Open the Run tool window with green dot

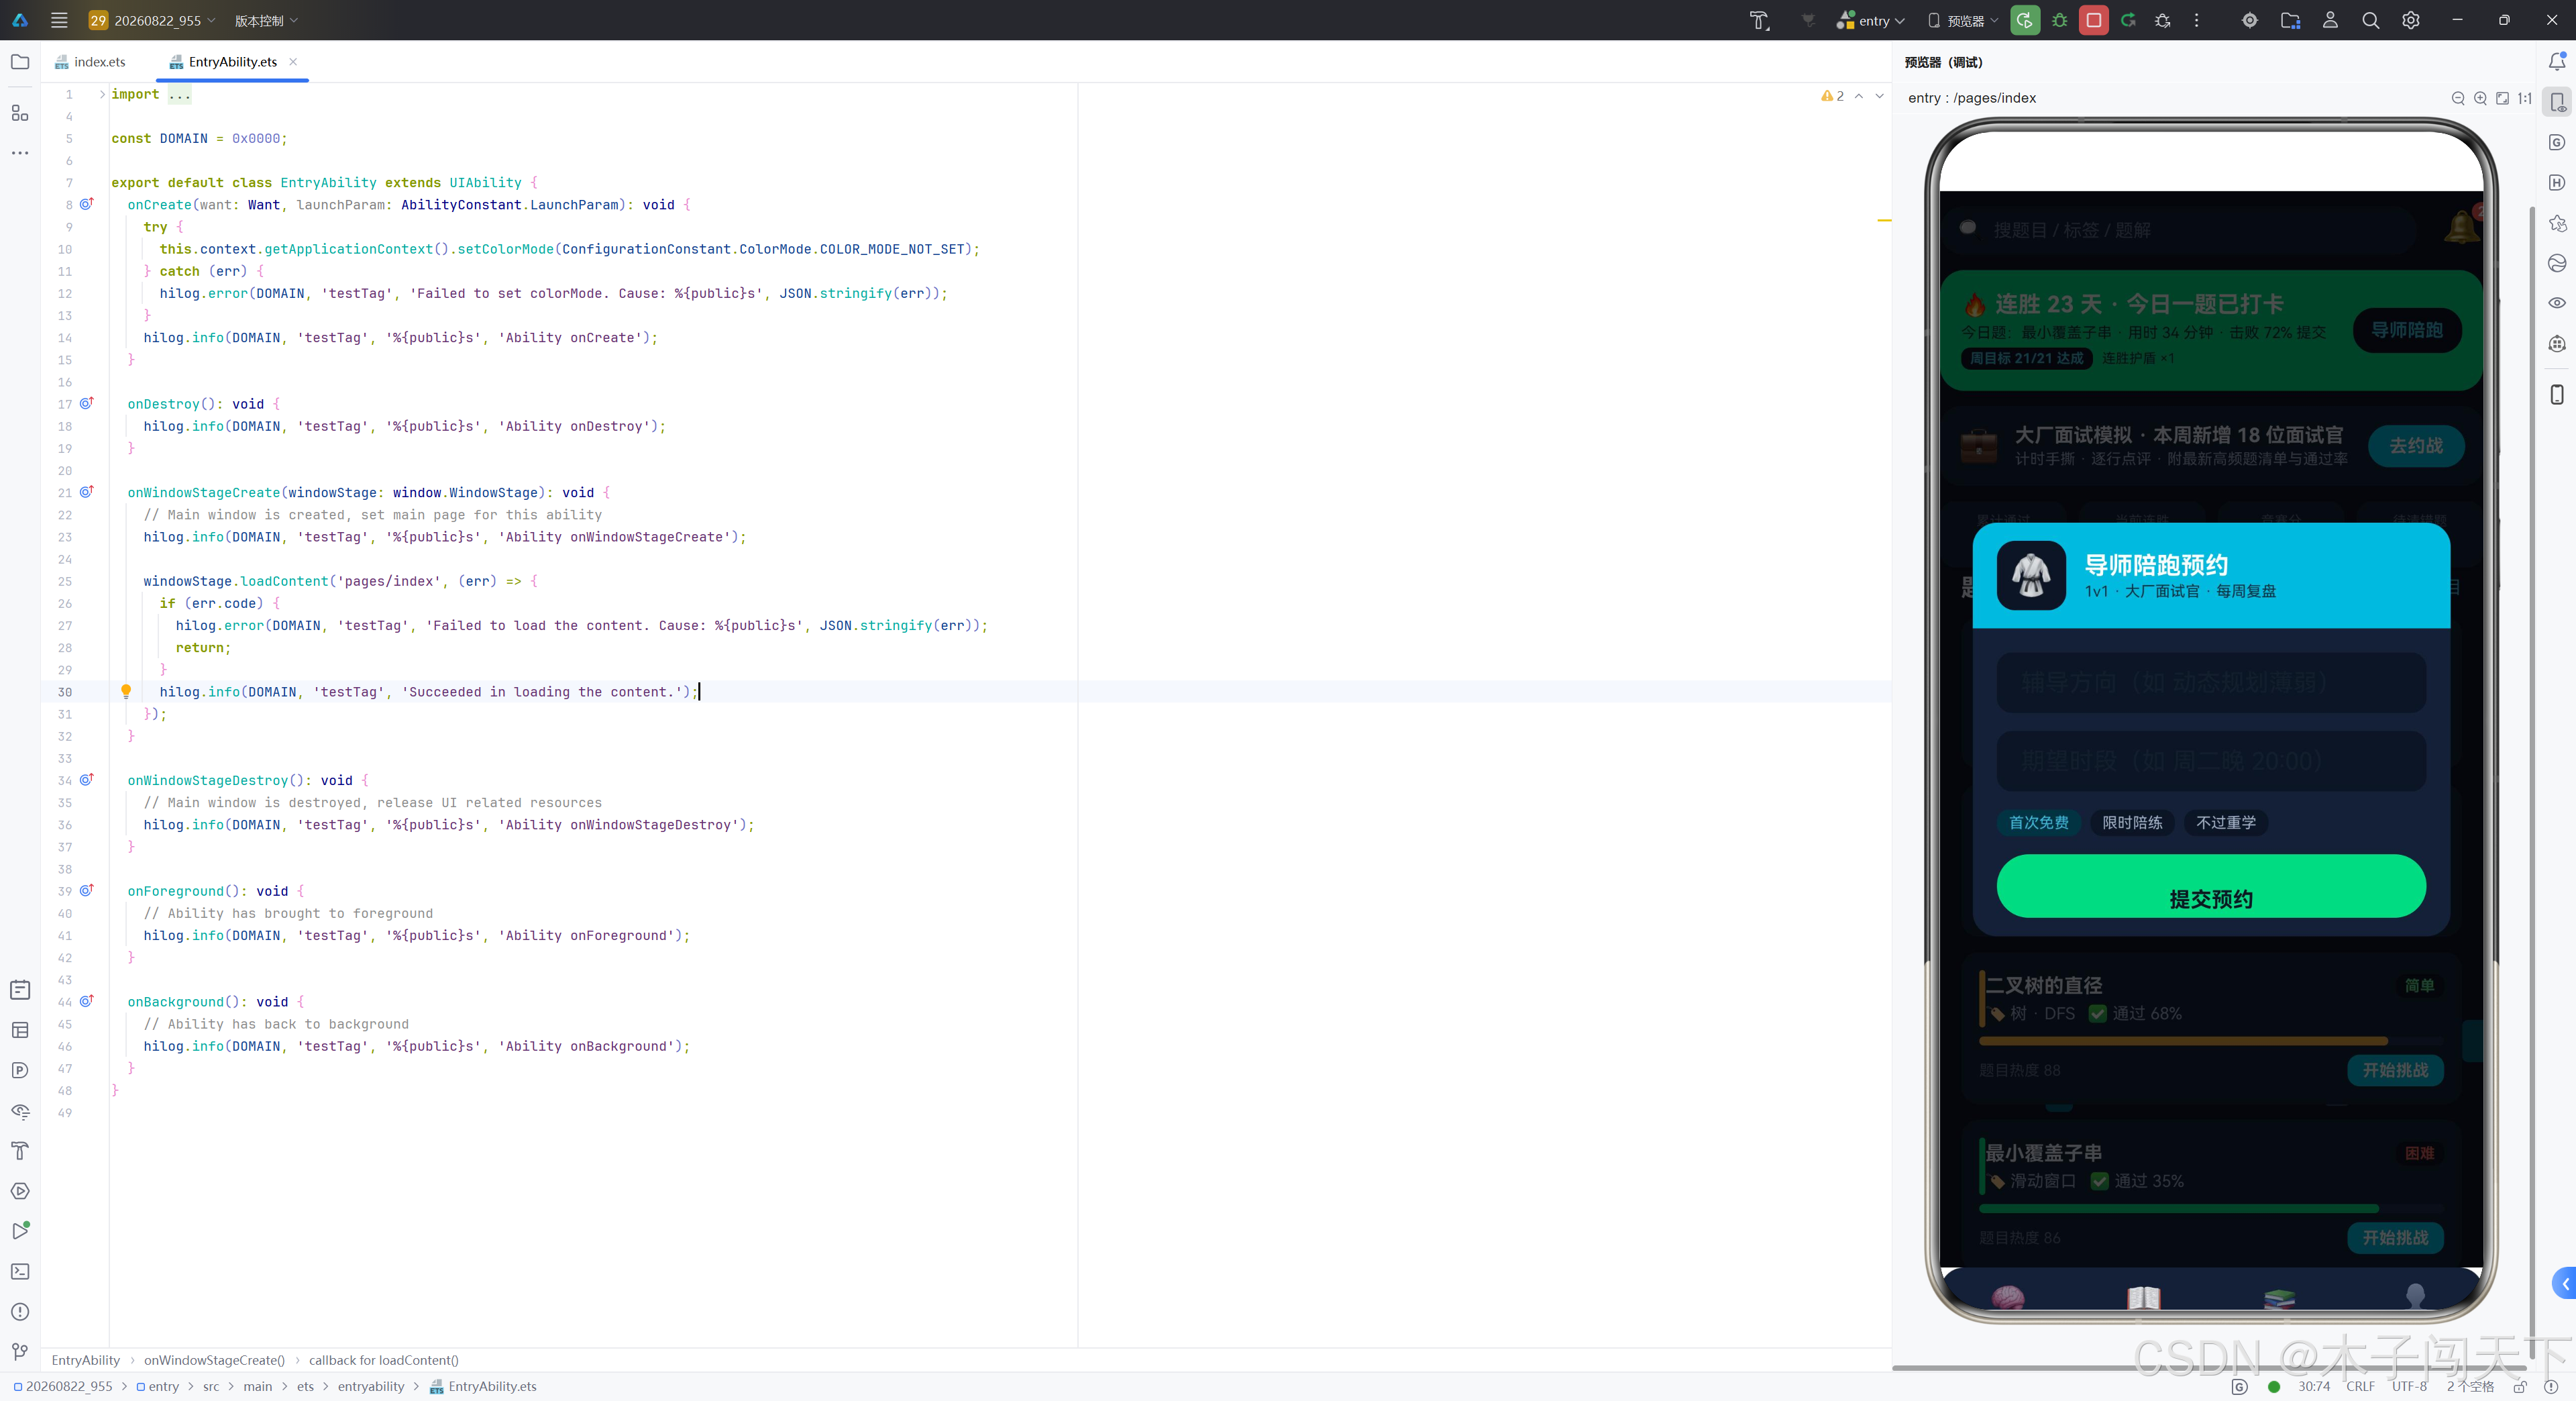pos(20,1231)
